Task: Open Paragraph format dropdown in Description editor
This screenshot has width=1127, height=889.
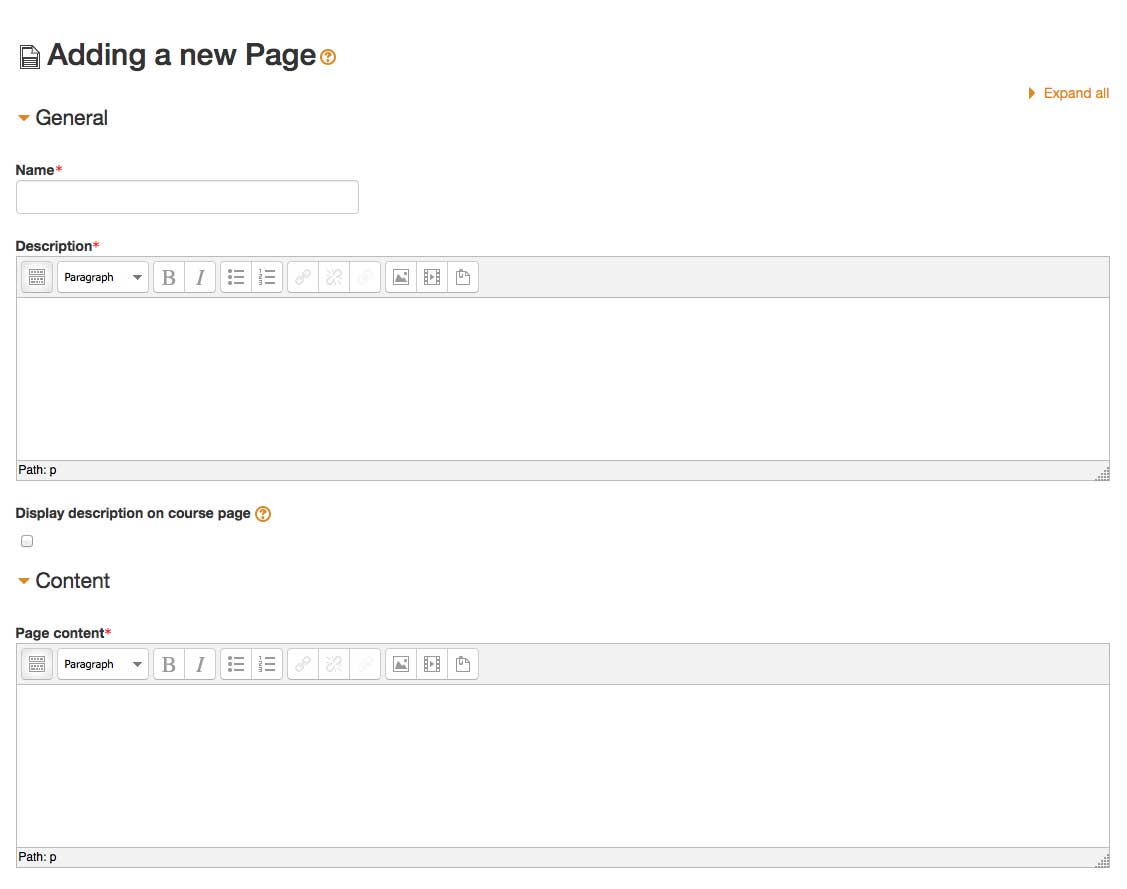Action: 103,277
